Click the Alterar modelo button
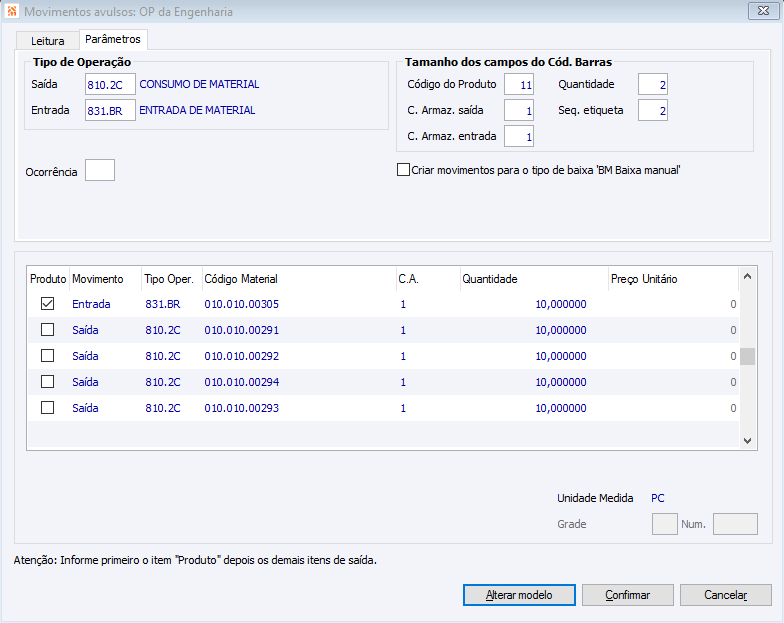Screen dimensions: 784x623 pos(519,595)
